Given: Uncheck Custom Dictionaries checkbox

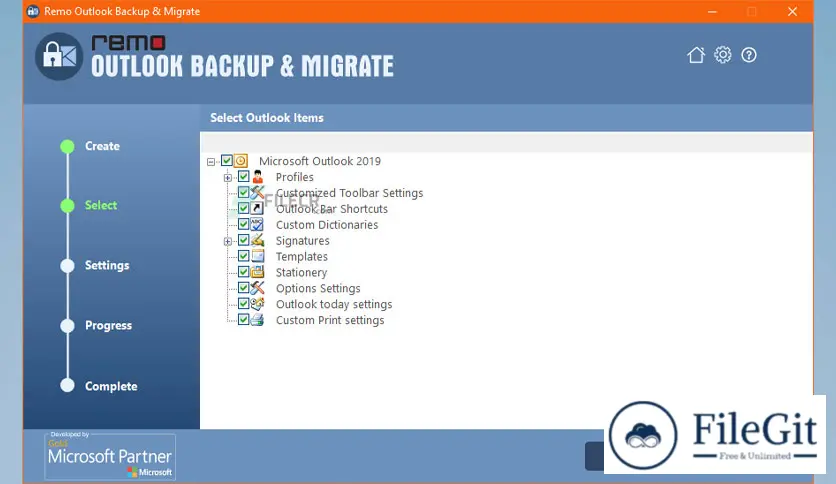Looking at the screenshot, I should pyautogui.click(x=243, y=224).
